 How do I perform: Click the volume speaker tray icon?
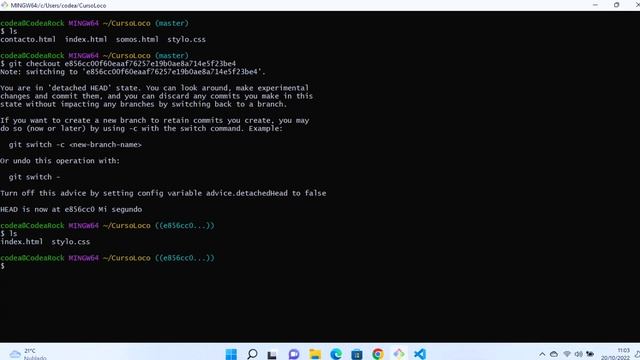578,354
